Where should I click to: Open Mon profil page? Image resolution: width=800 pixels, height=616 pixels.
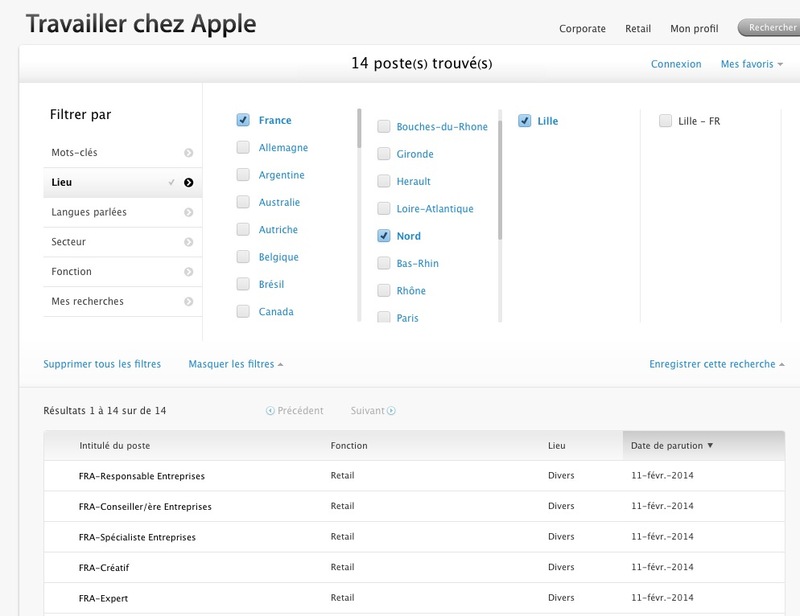(x=694, y=29)
